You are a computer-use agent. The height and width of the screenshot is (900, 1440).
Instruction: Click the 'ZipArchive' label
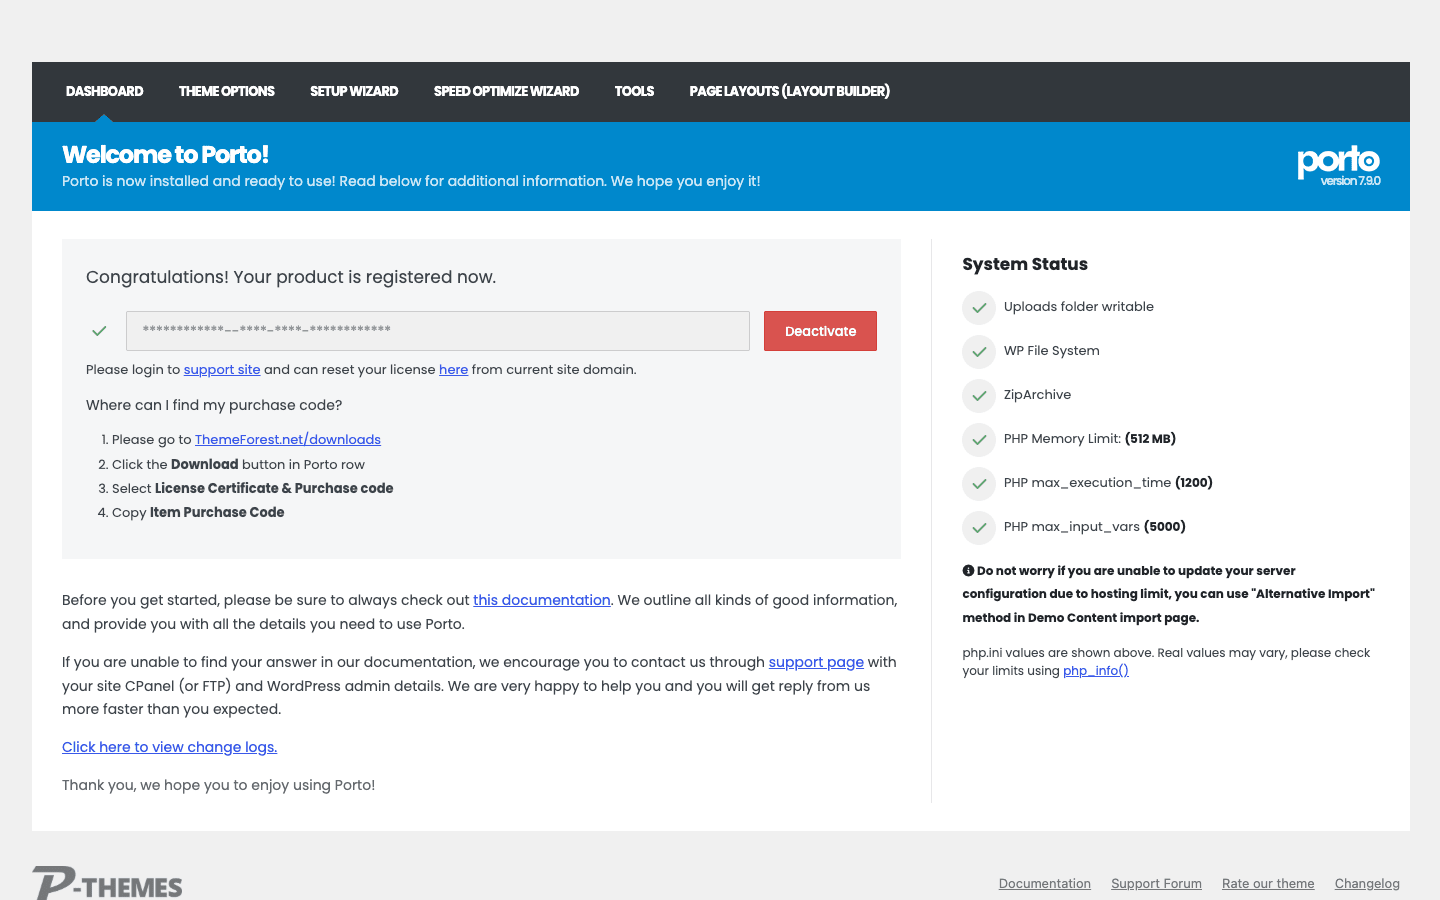click(1037, 394)
